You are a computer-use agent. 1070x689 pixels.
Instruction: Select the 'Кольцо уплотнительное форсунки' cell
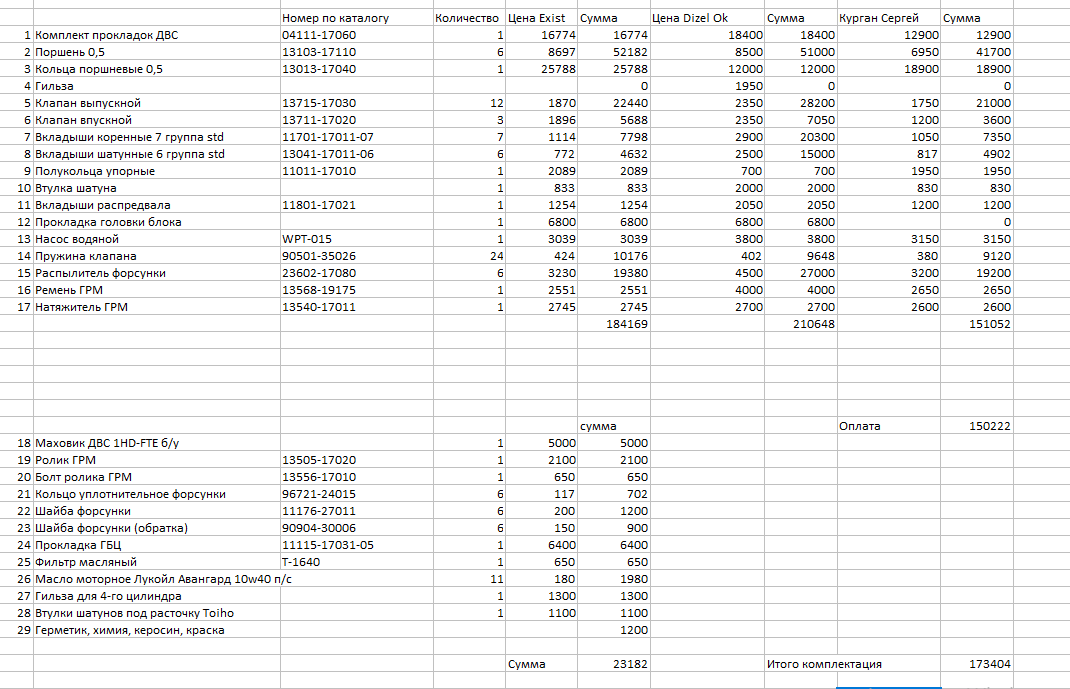pos(157,494)
